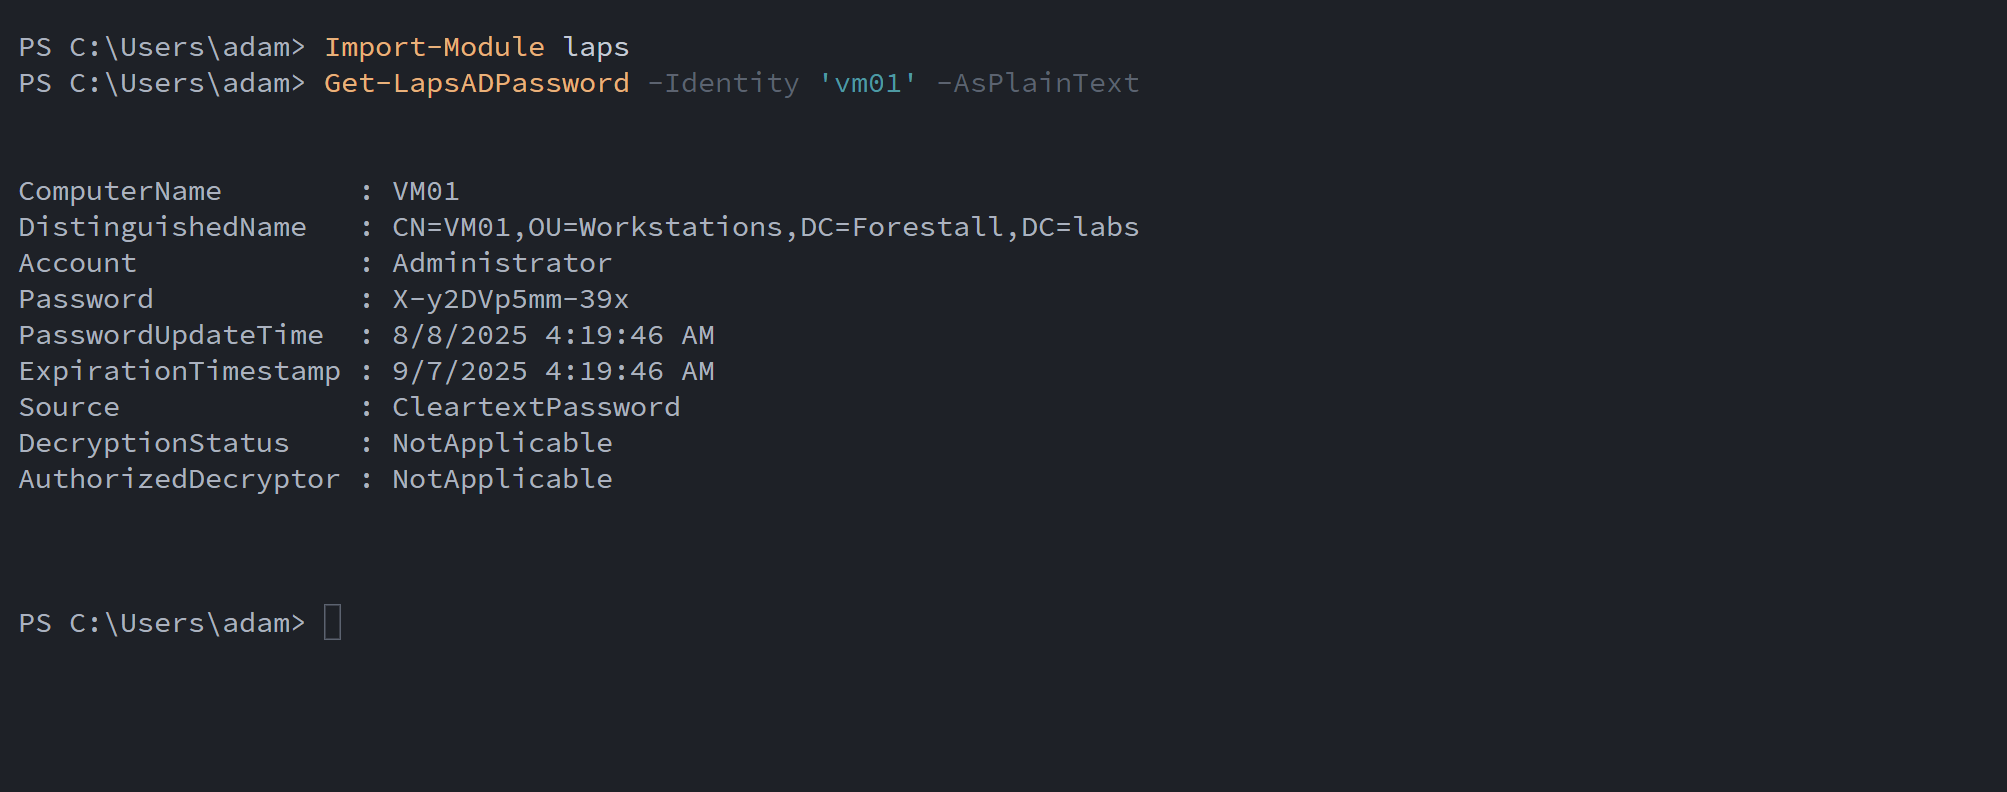This screenshot has width=2007, height=792.
Task: Click the Import-Module command text
Action: (434, 47)
